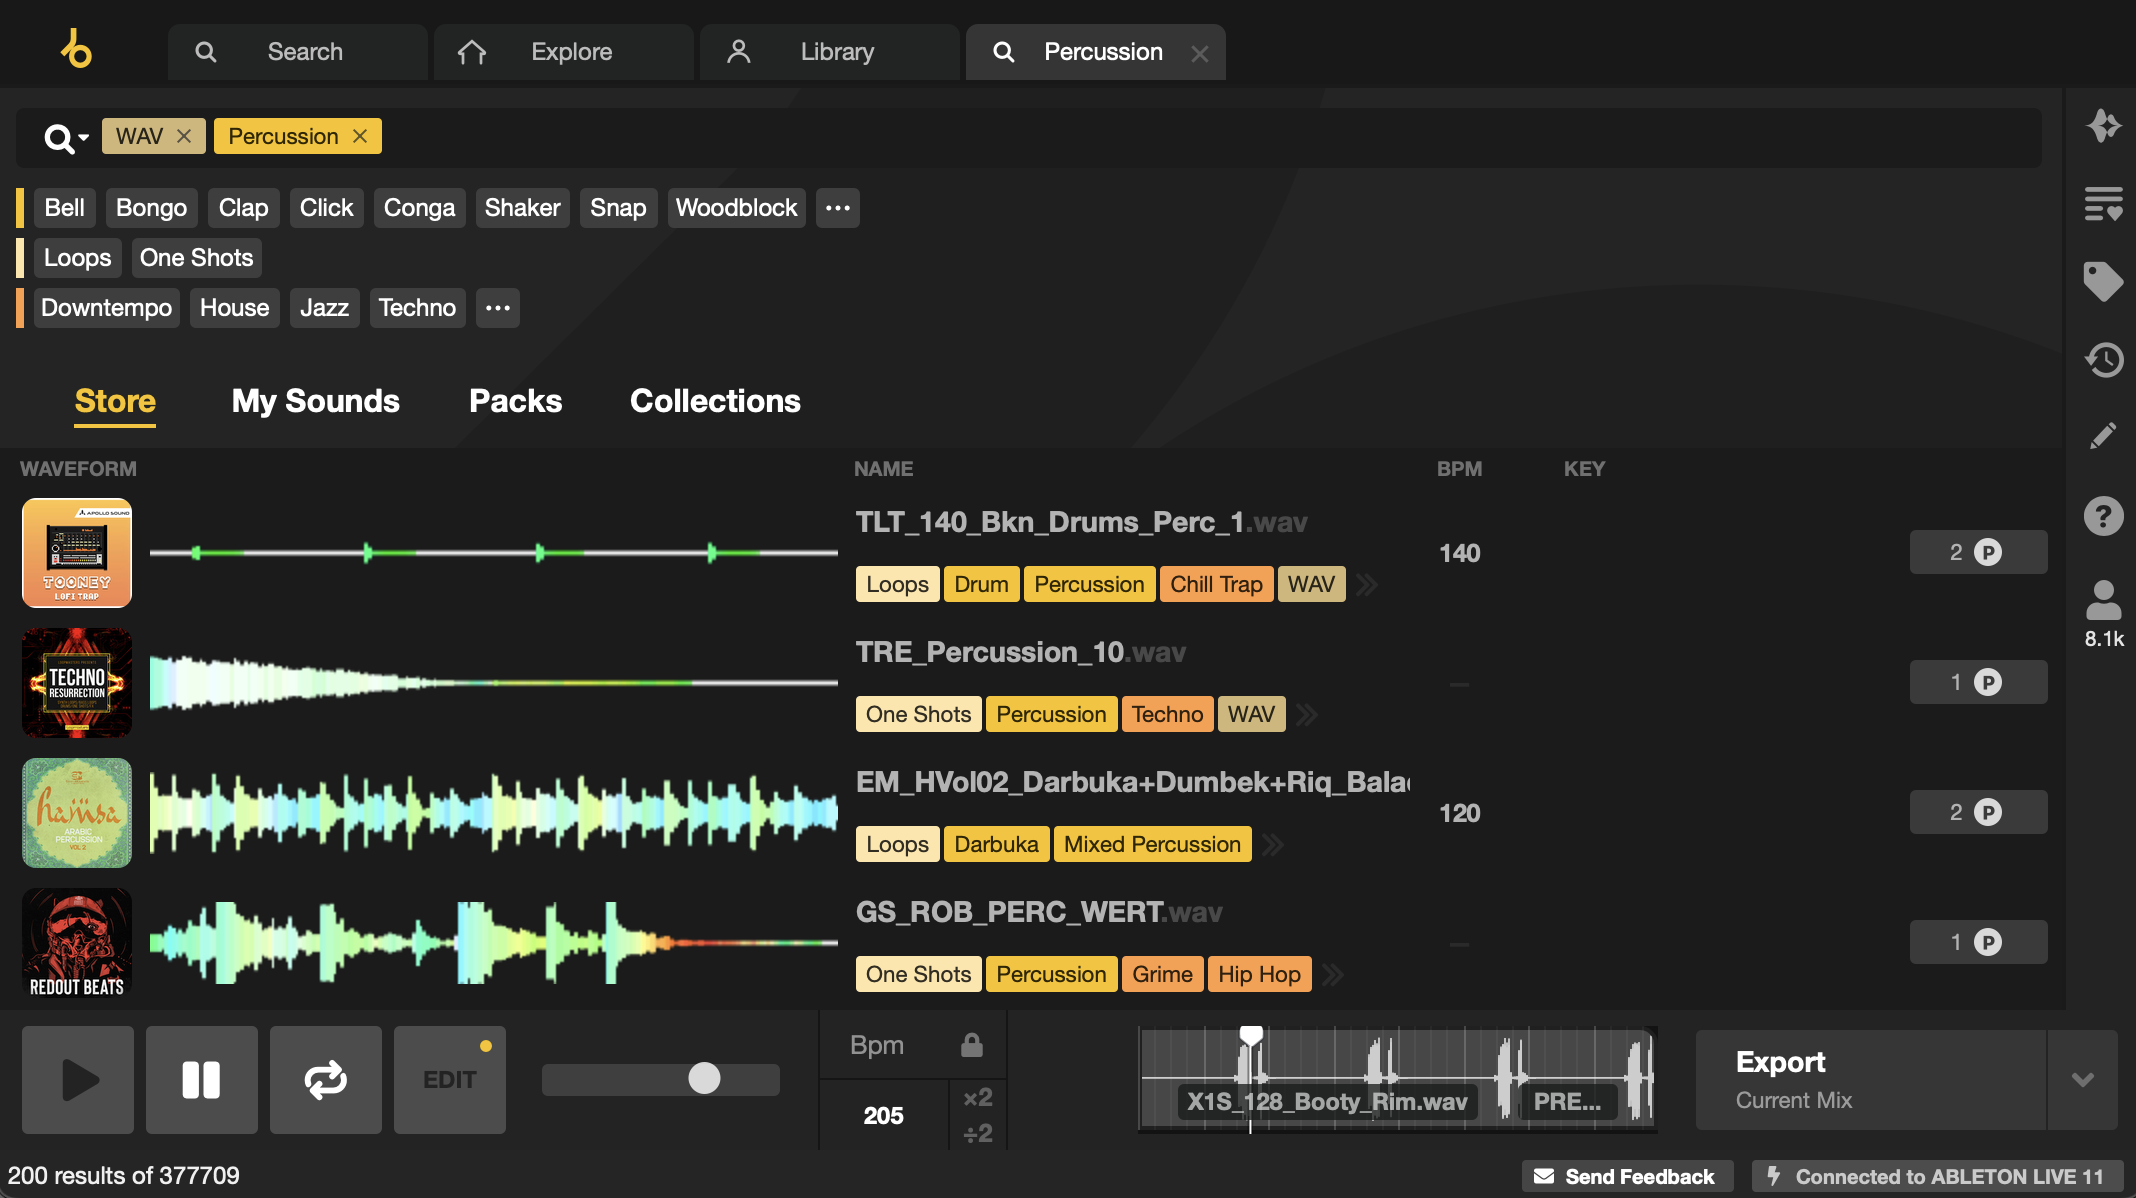Open the help question mark icon
This screenshot has height=1198, width=2136.
pyautogui.click(x=2104, y=516)
